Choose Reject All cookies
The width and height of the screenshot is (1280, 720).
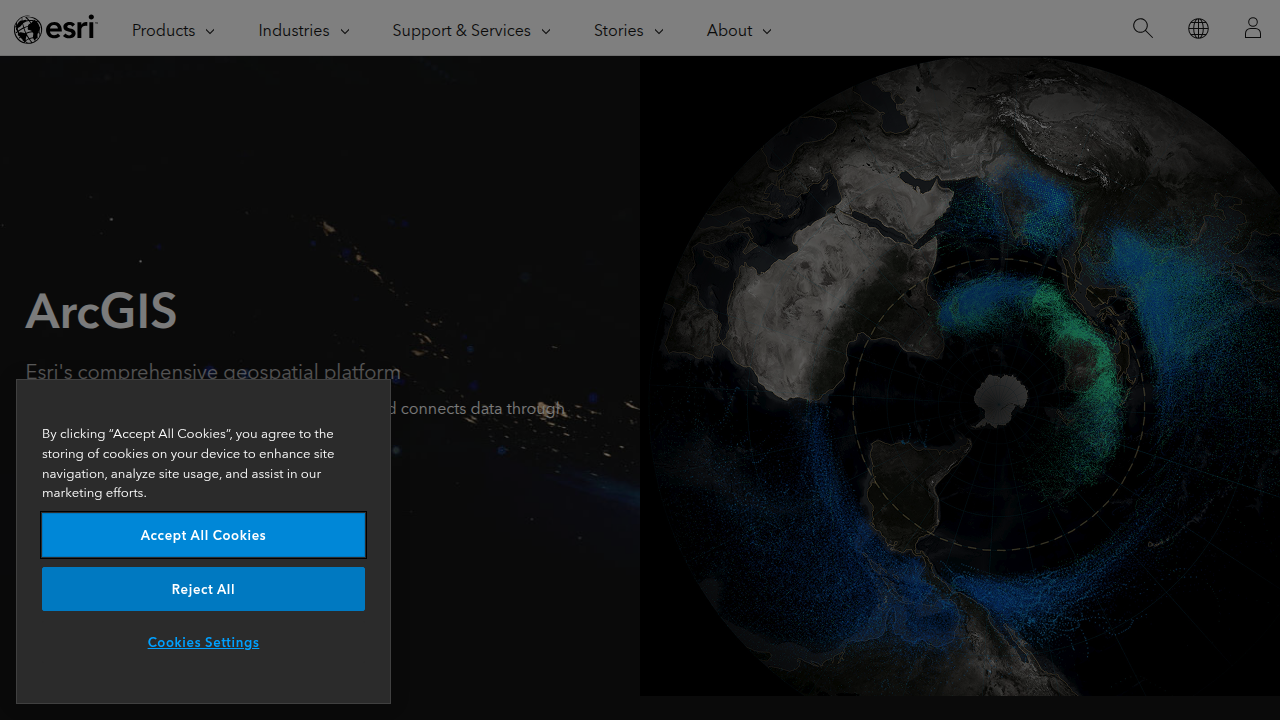click(203, 589)
